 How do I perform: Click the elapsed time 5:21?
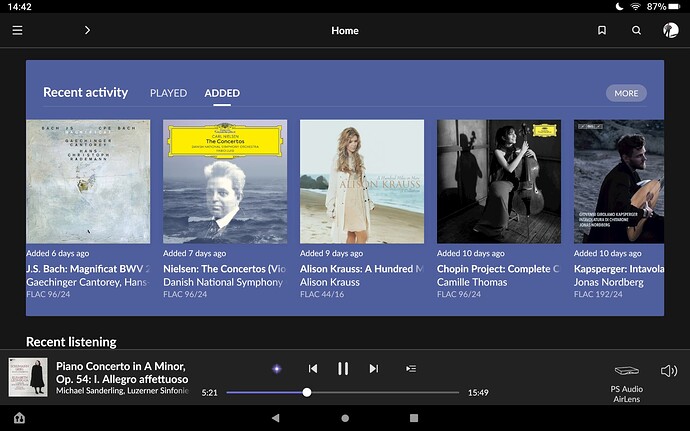(x=209, y=393)
